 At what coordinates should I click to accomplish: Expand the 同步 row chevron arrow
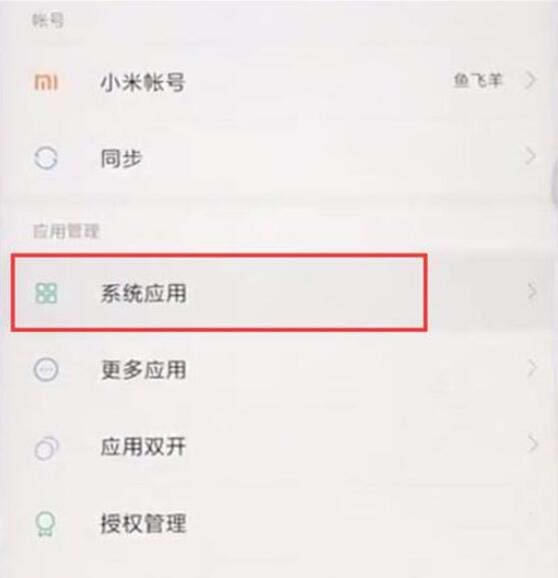coord(530,157)
